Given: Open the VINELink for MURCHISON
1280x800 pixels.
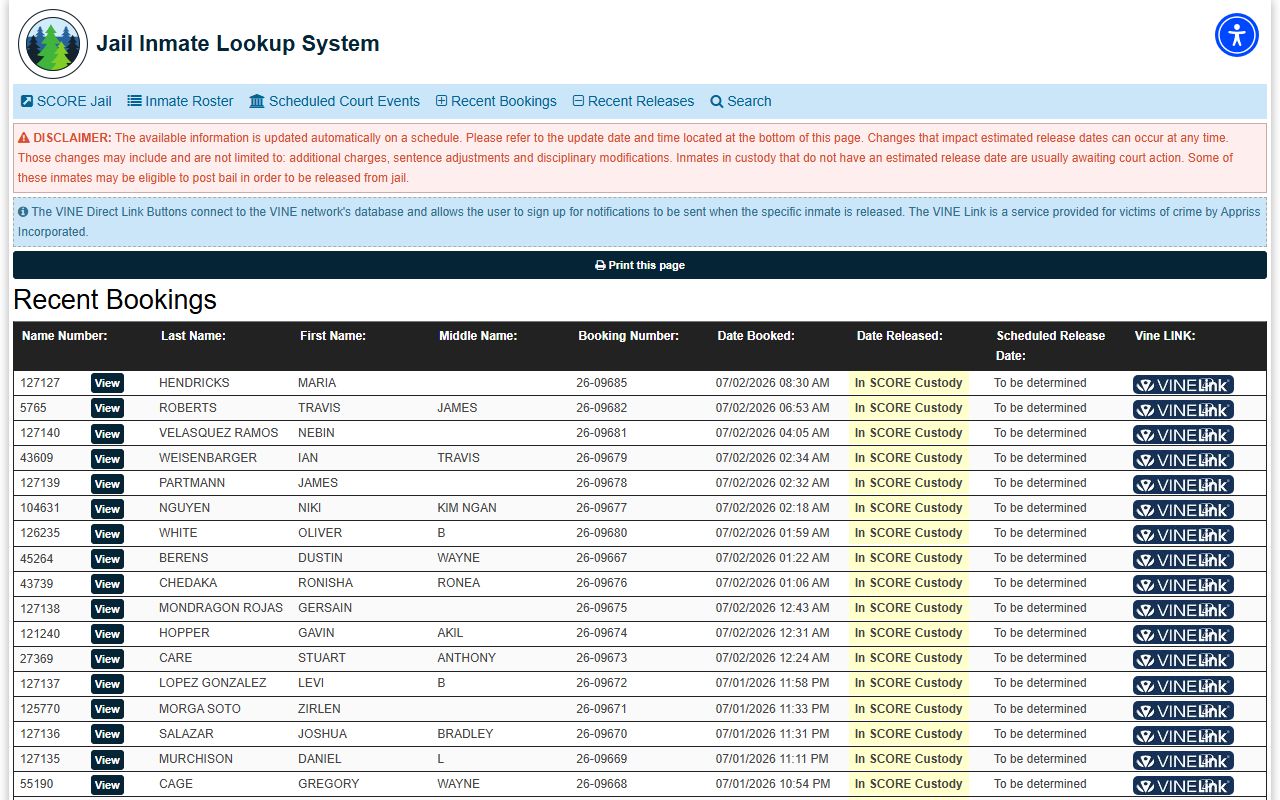Looking at the screenshot, I should pos(1183,760).
